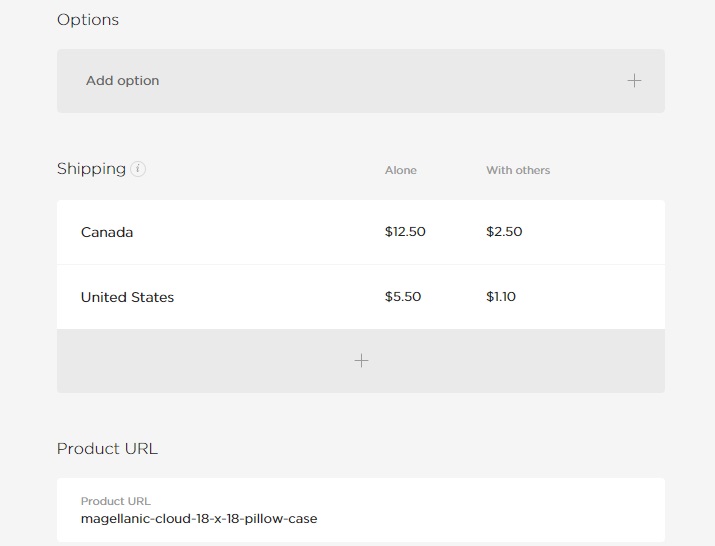Click the Add option text
The width and height of the screenshot is (715, 546).
tap(123, 81)
